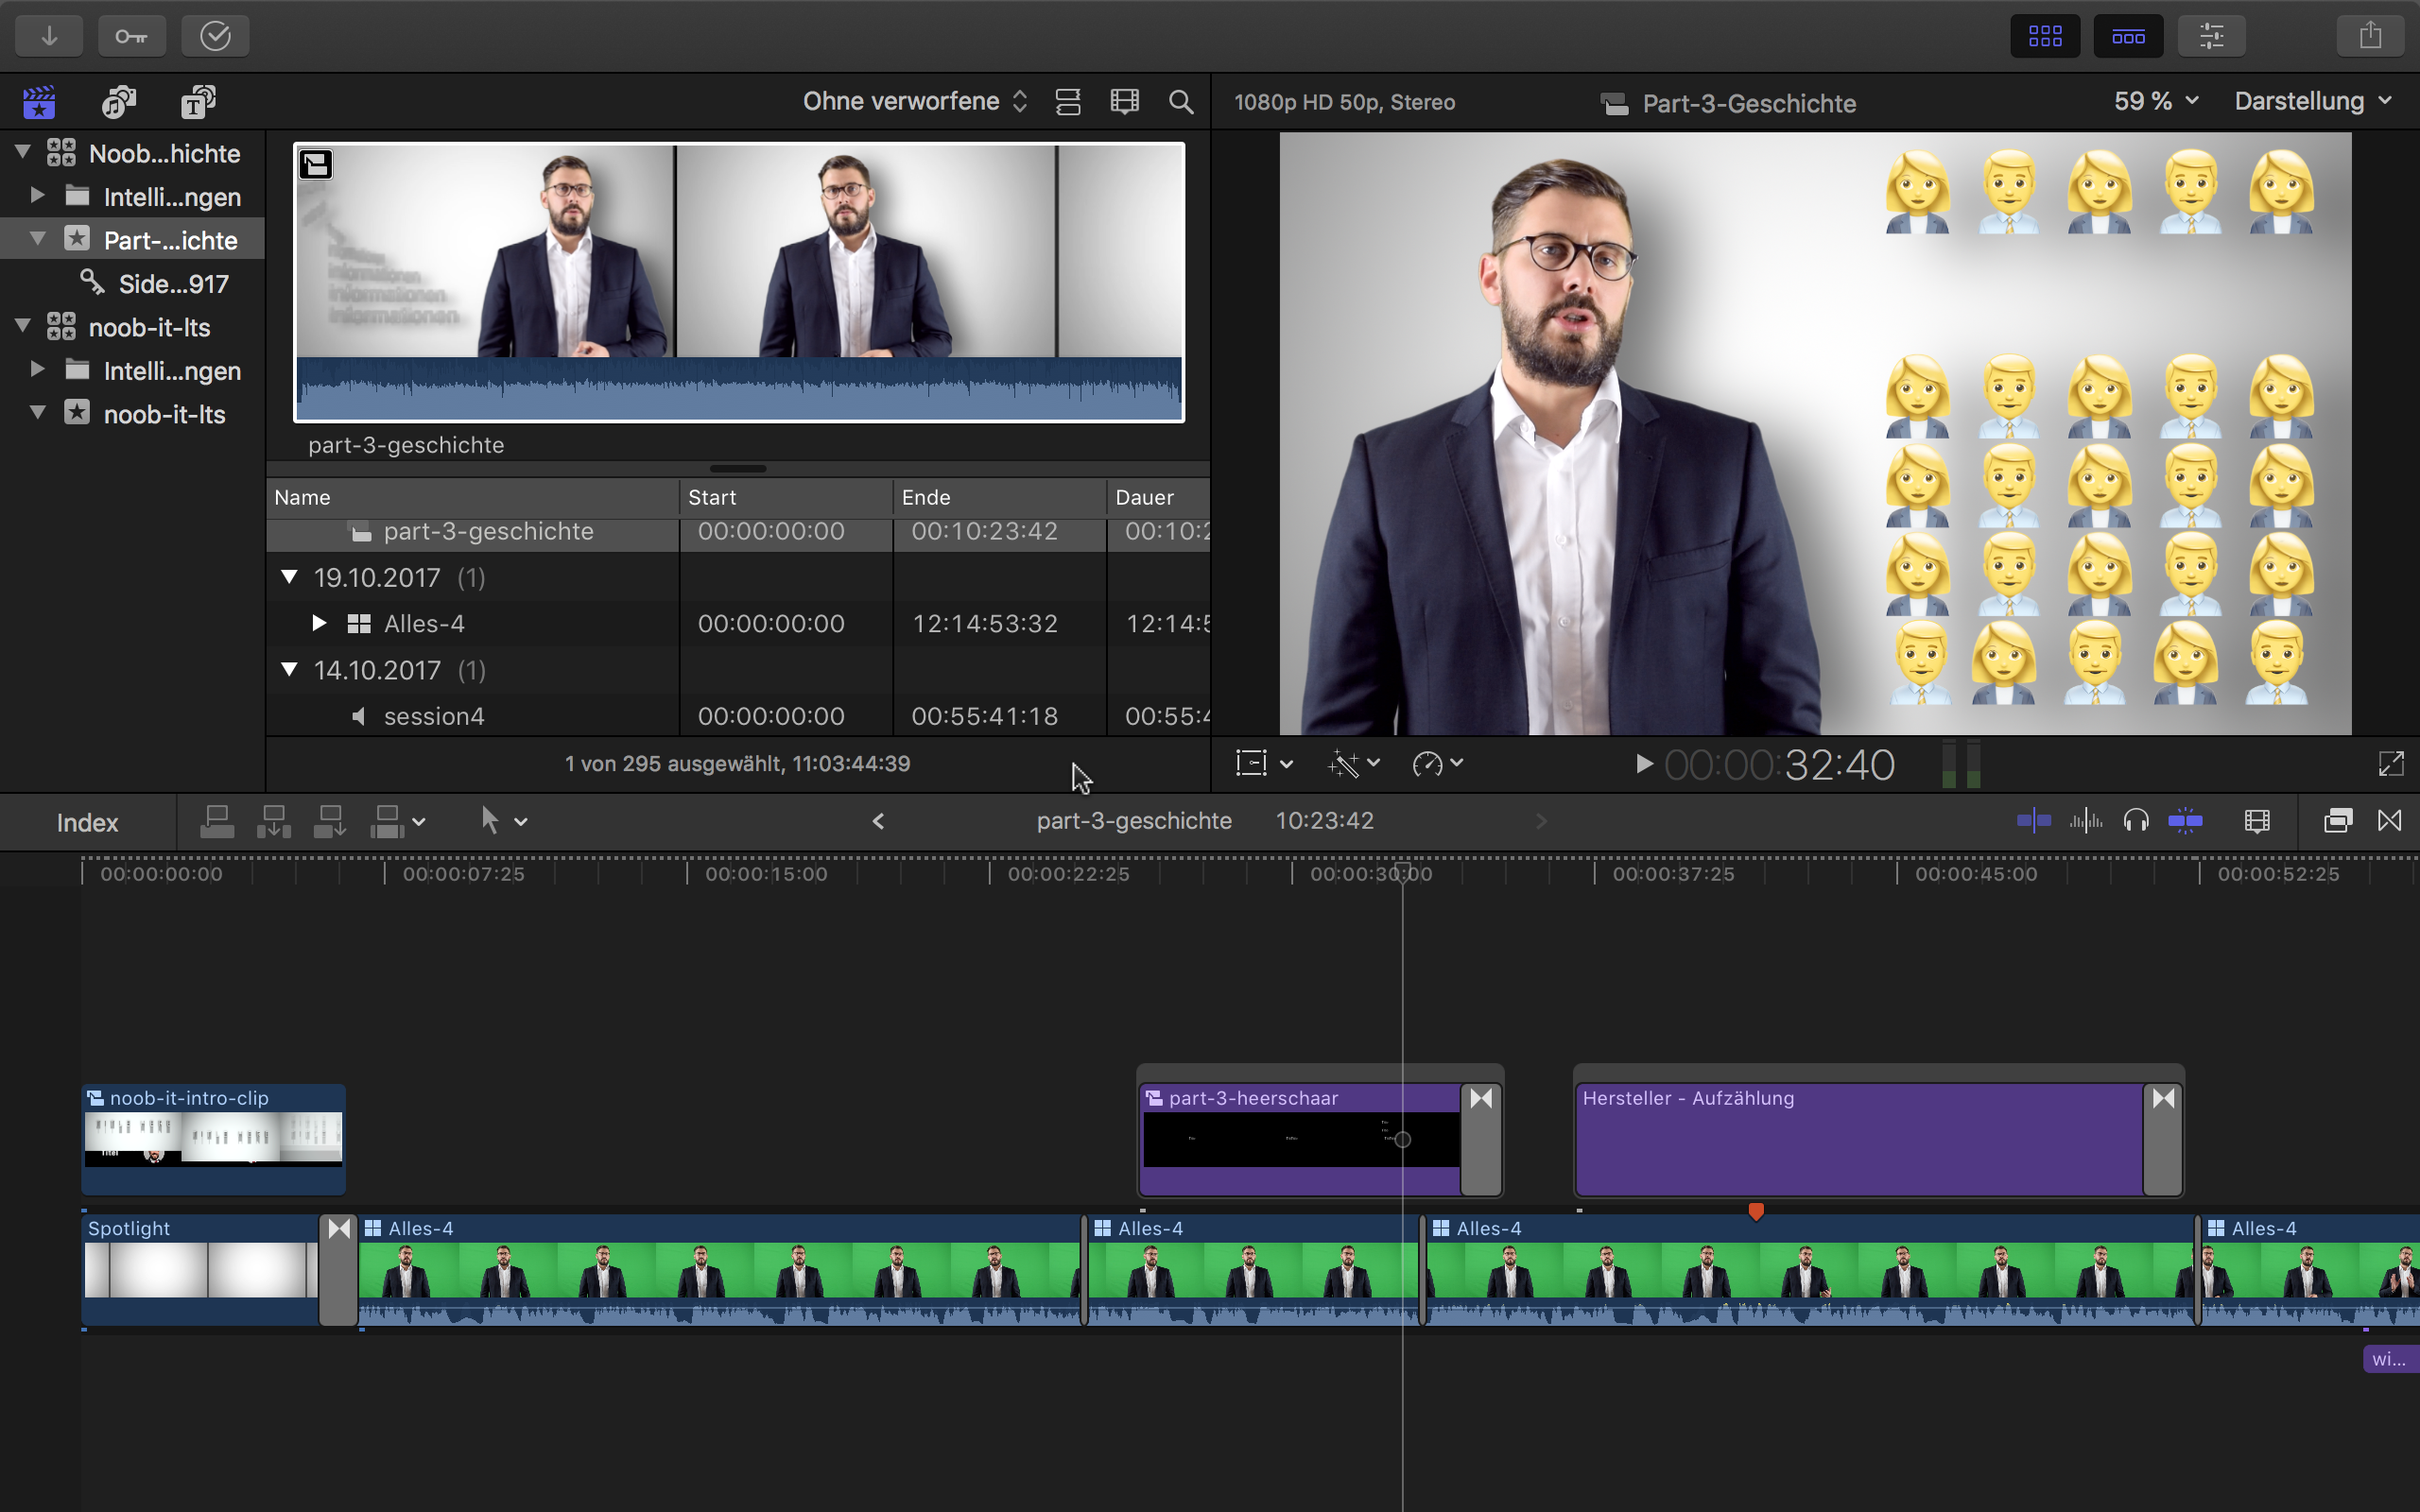
Task: Collapse the noob-it-lts library
Action: point(23,325)
